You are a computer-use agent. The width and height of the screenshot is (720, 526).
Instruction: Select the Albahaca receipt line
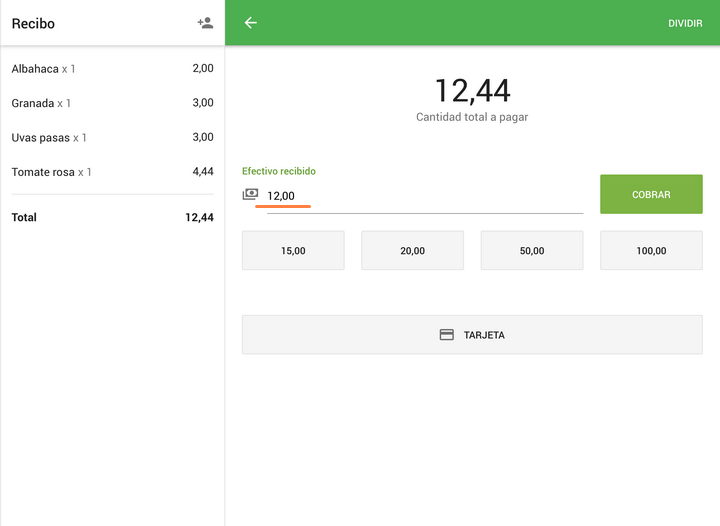(x=112, y=69)
